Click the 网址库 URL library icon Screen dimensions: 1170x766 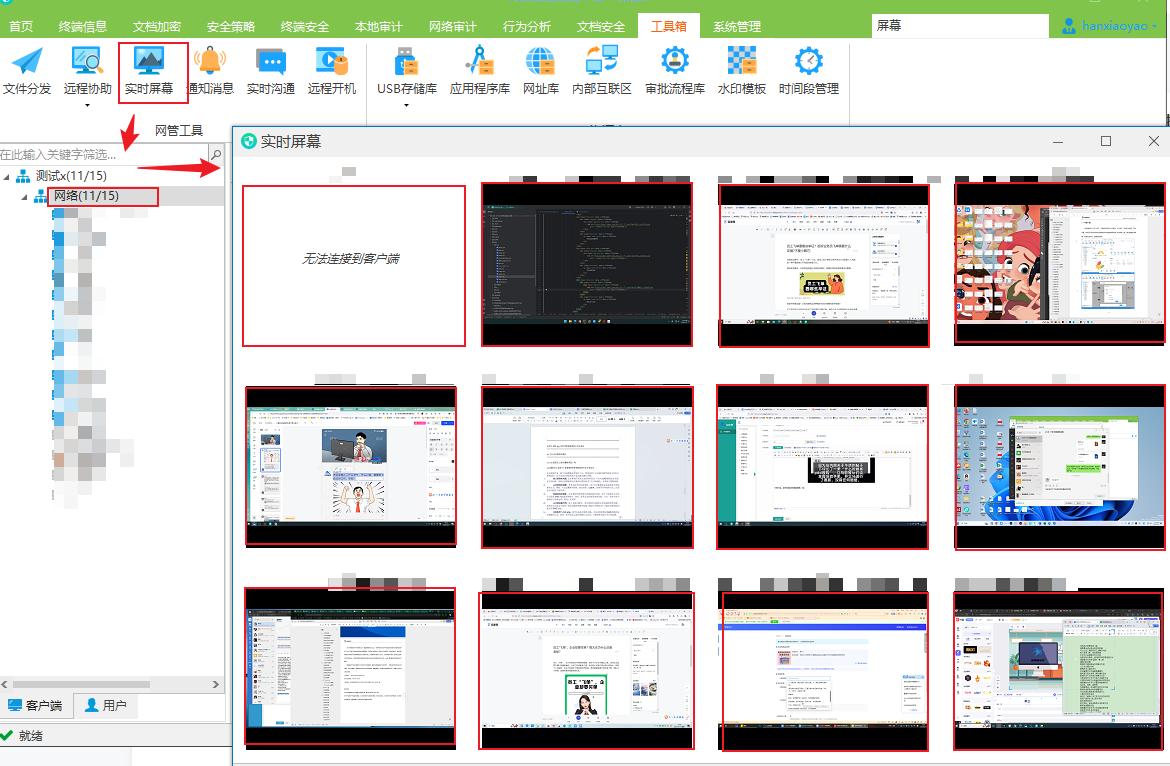click(x=541, y=70)
